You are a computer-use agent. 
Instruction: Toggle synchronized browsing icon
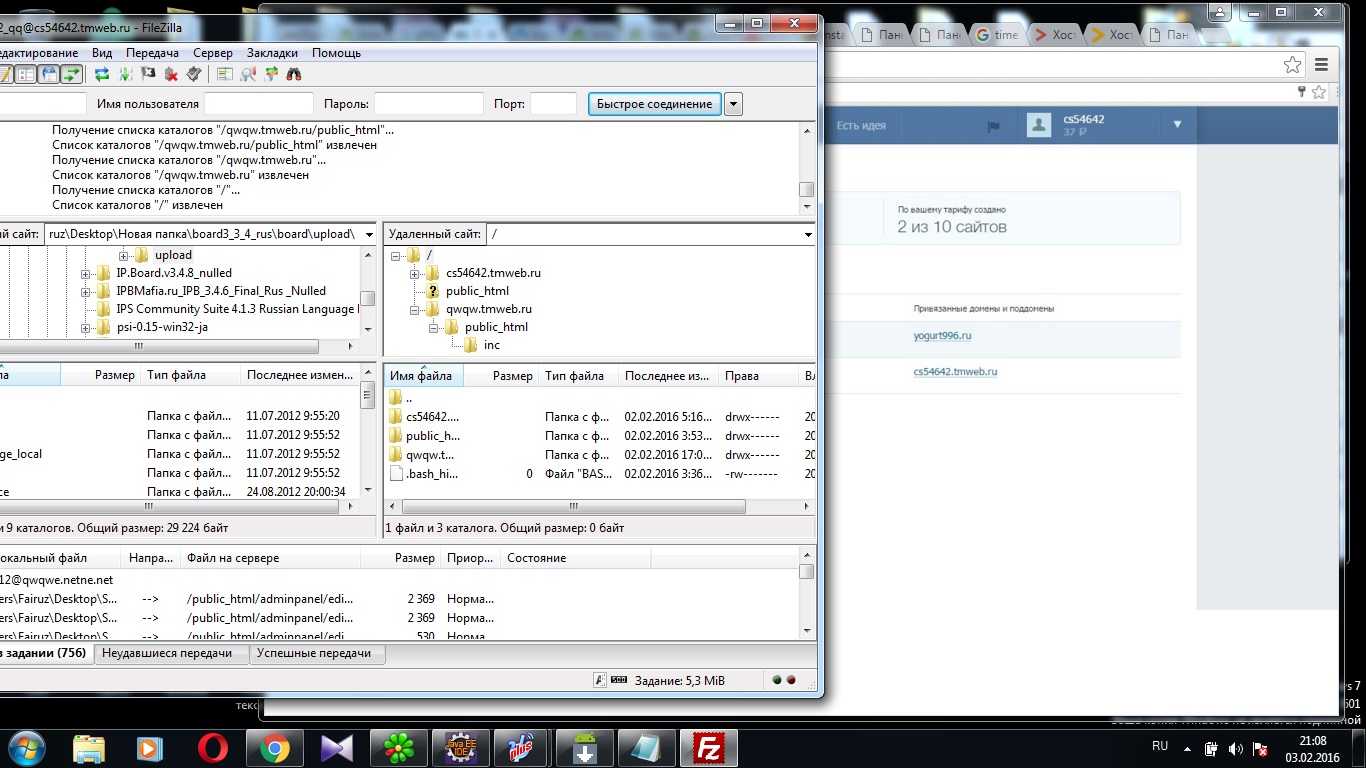(x=271, y=74)
